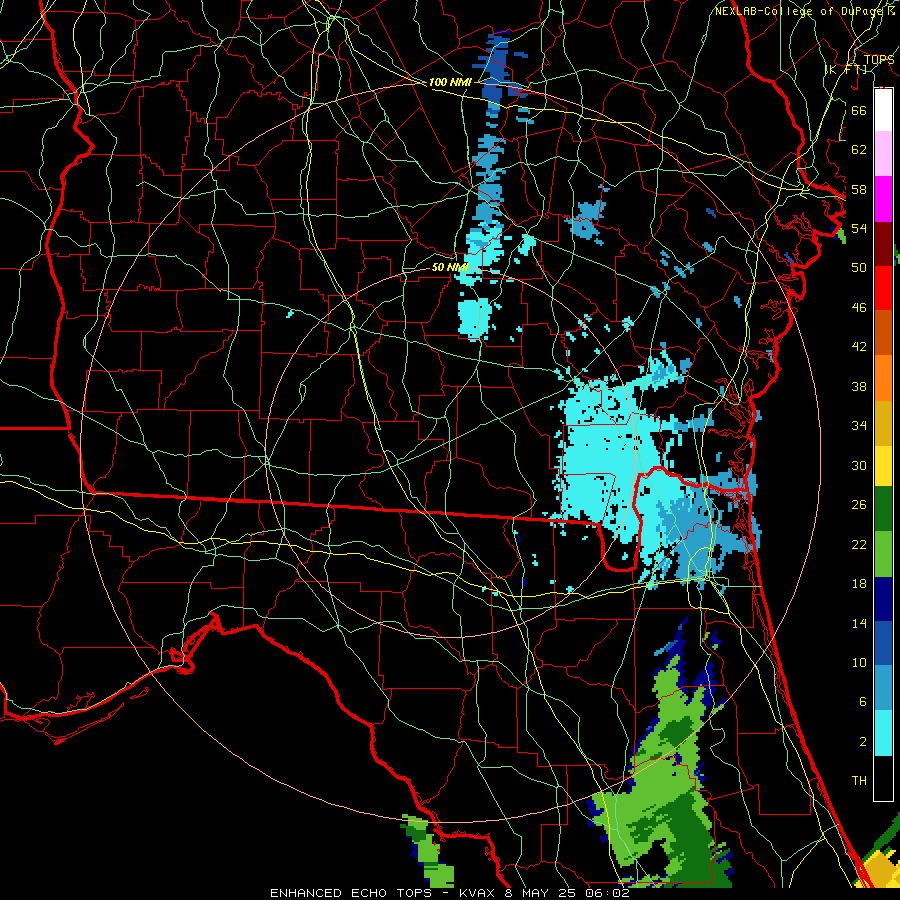
Task: Click the 50 NMI range ring label
Action: click(450, 267)
